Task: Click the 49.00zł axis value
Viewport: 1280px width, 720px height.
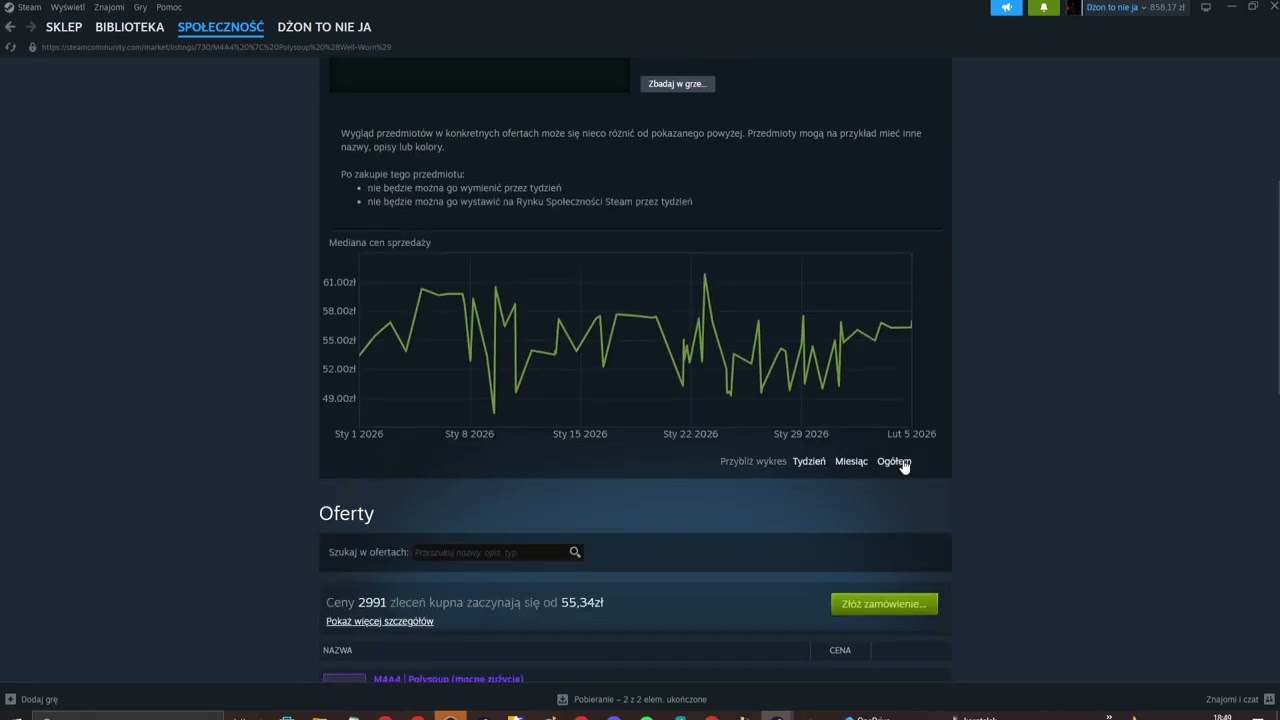Action: click(339, 398)
